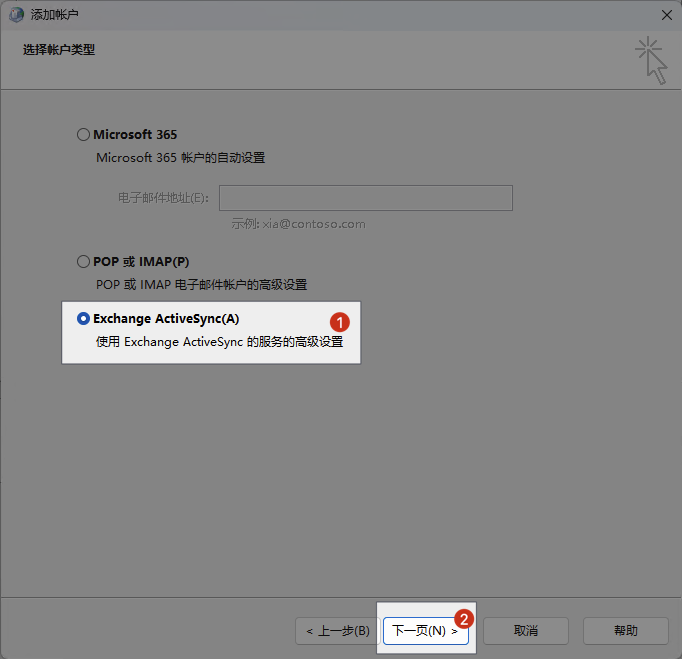Click the 选择帐户类型 heading text

tap(59, 50)
